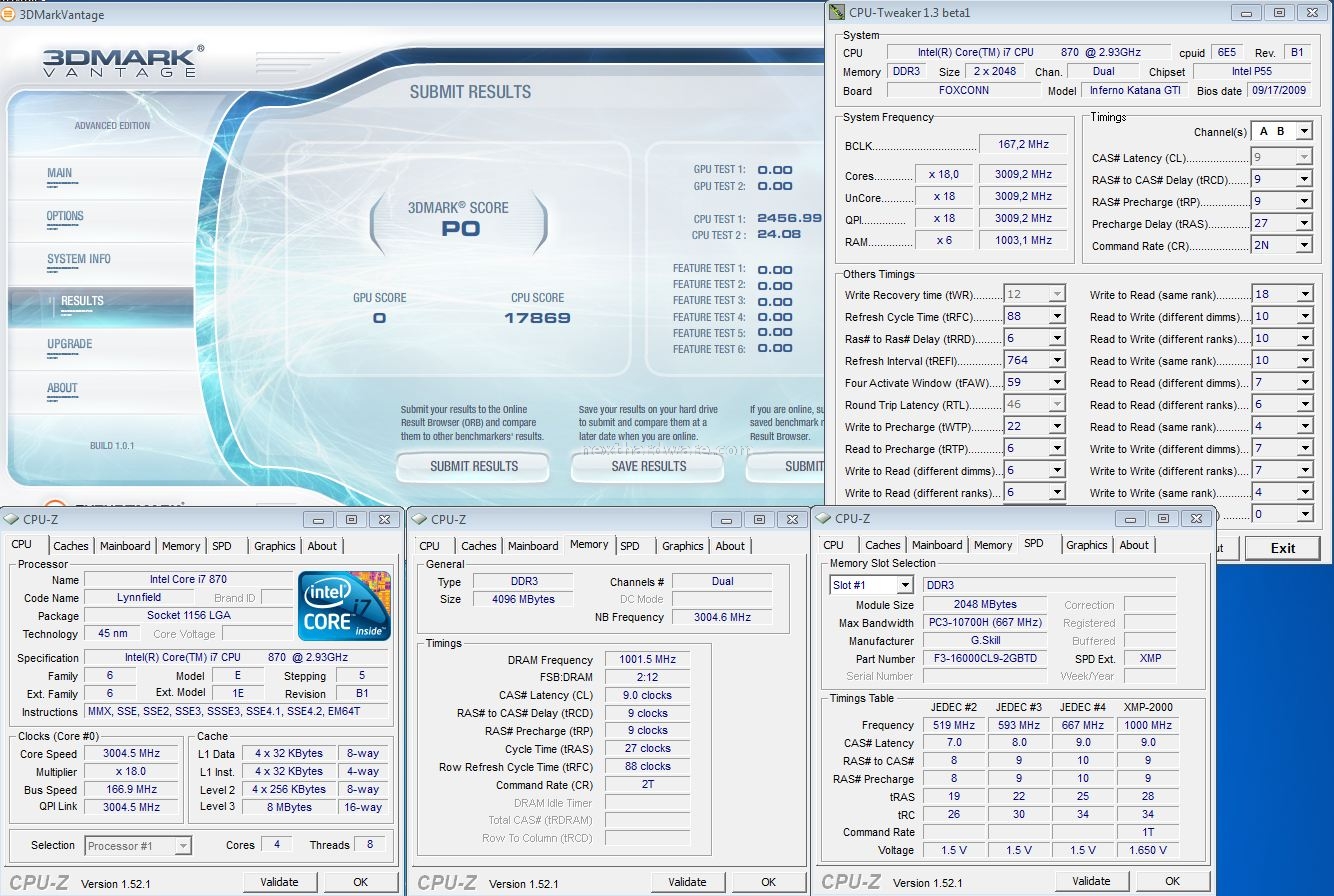The width and height of the screenshot is (1334, 896).
Task: Click the CPU TEST 1 value 2456.99
Action: tap(789, 218)
